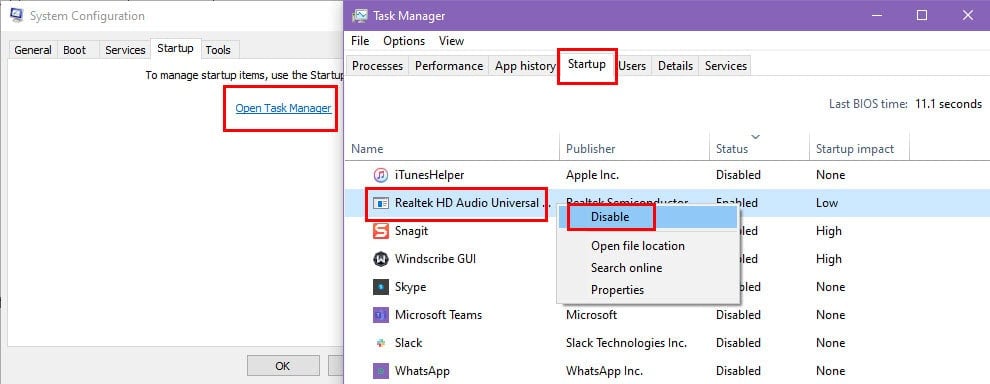Screen dimensions: 990x384
Task: Sort by Startup impact column header
Action: pos(855,149)
